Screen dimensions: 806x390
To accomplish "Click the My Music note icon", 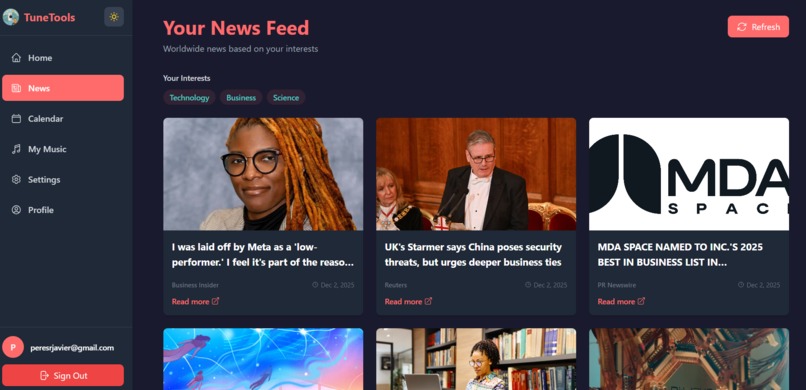I will point(16,149).
